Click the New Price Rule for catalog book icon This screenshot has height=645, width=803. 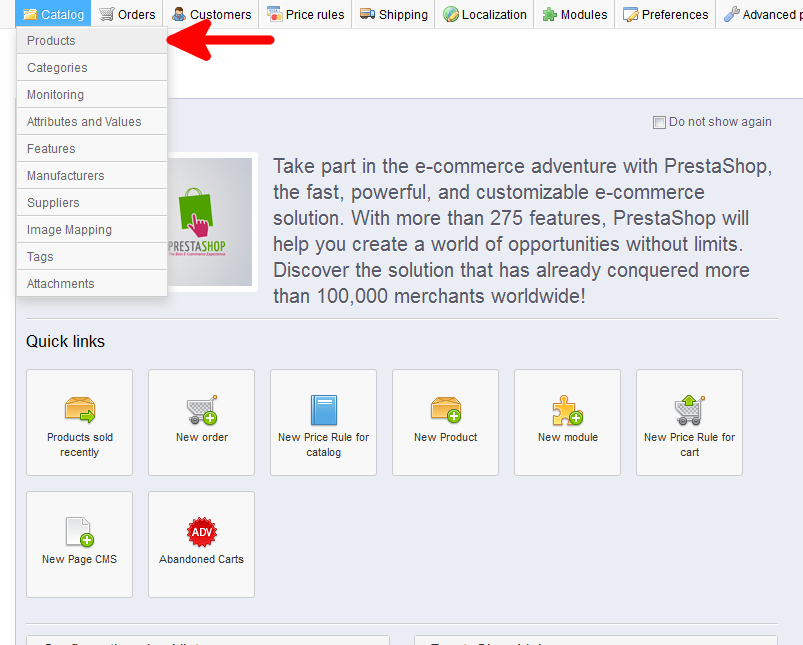(x=324, y=410)
